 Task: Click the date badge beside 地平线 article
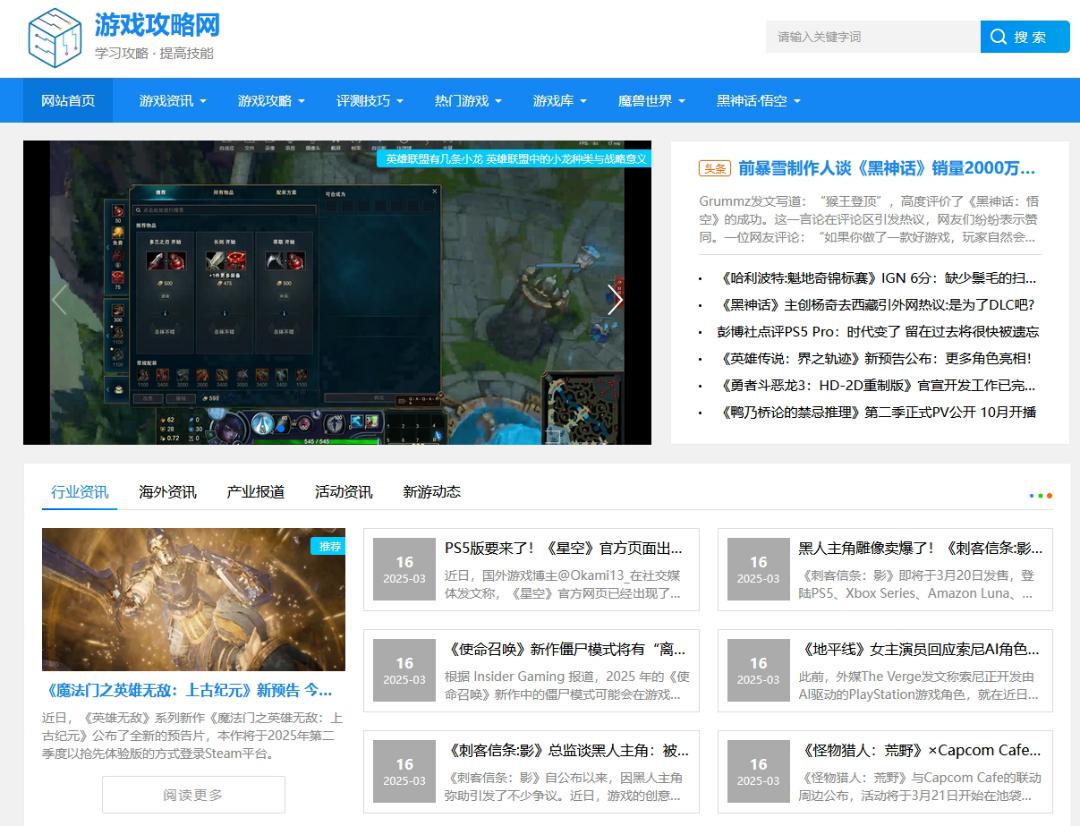758,671
